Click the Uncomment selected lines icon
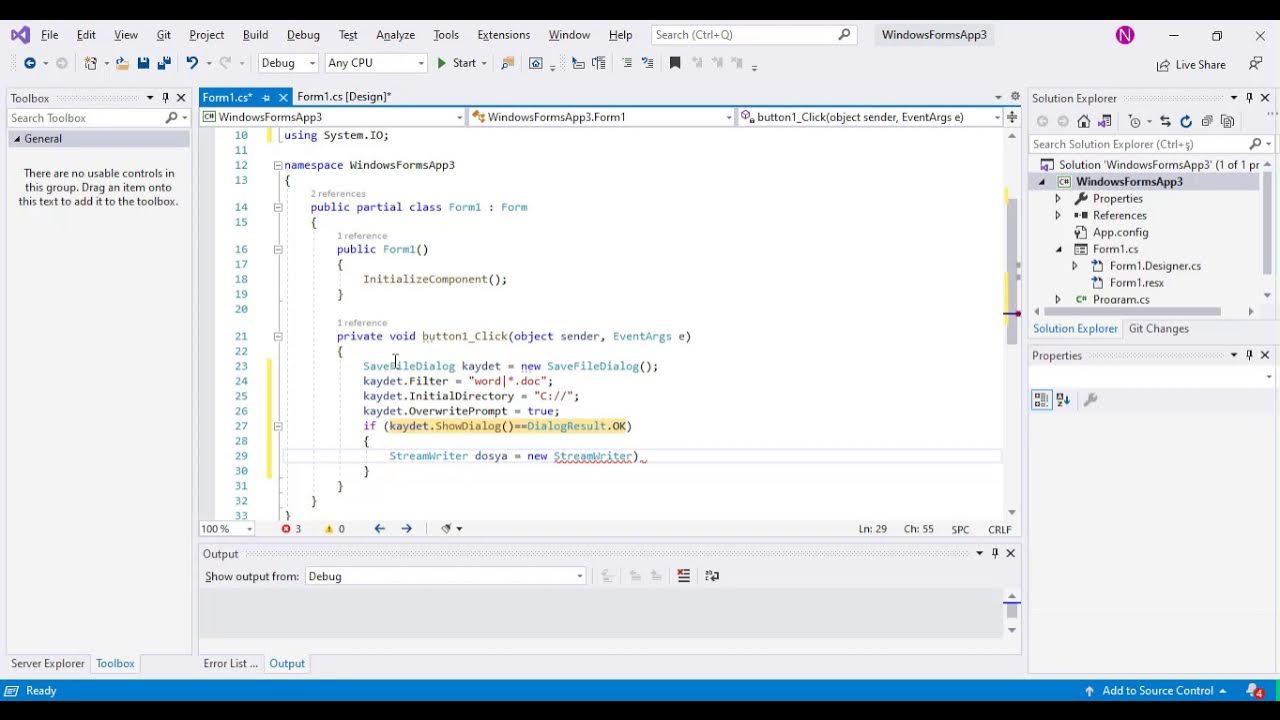Viewport: 1280px width, 720px height. click(648, 63)
